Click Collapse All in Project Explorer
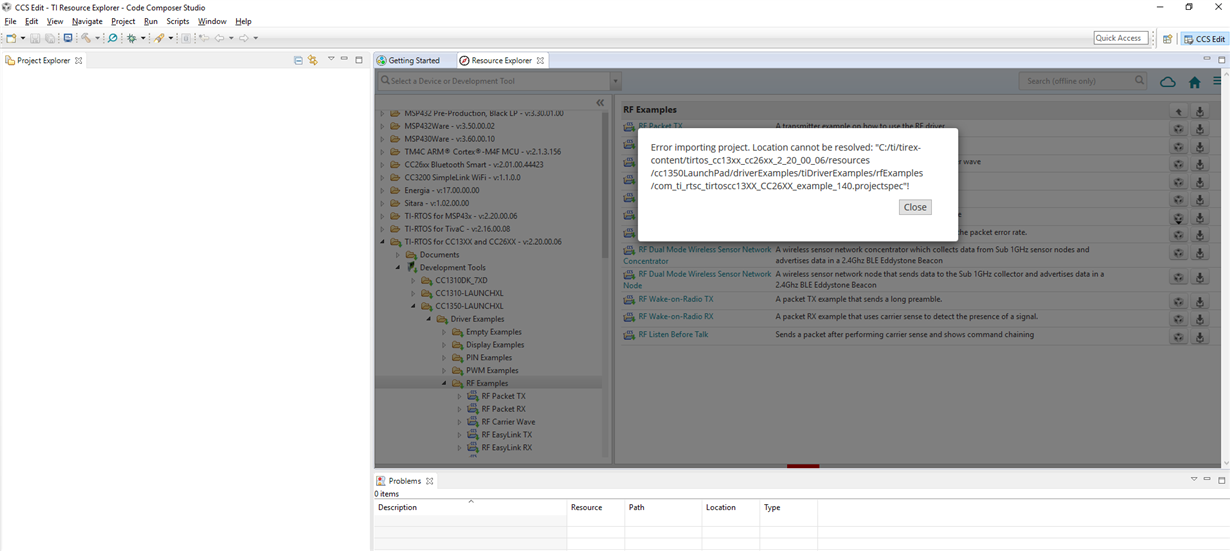The image size is (1230, 551). pos(298,60)
